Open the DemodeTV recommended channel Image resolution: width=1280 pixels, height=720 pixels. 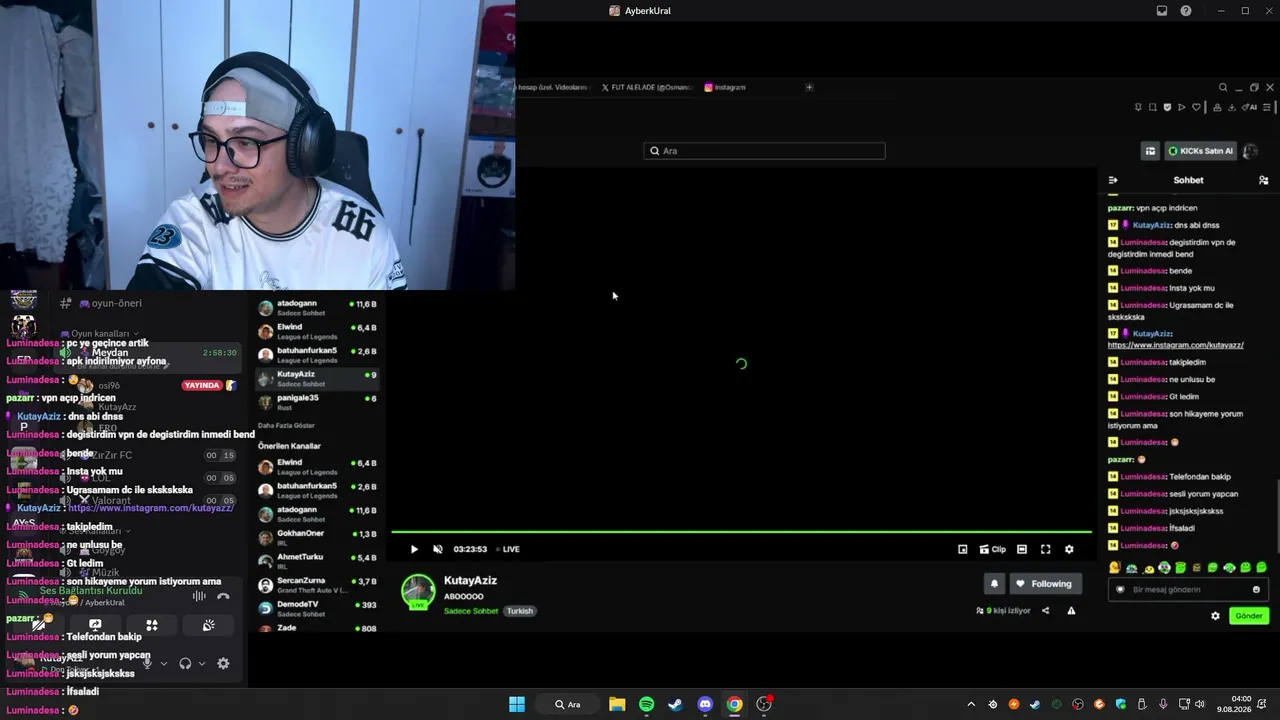[x=318, y=608]
